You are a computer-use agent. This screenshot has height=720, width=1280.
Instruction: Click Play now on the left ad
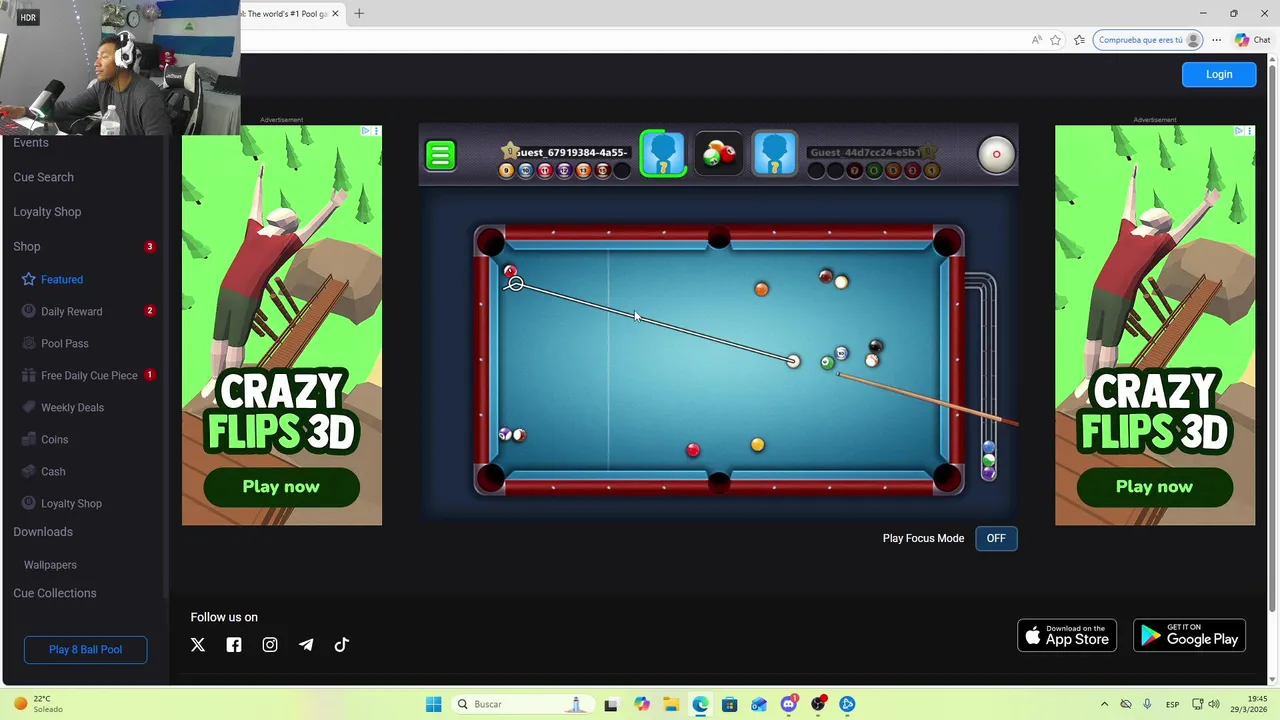(x=281, y=487)
